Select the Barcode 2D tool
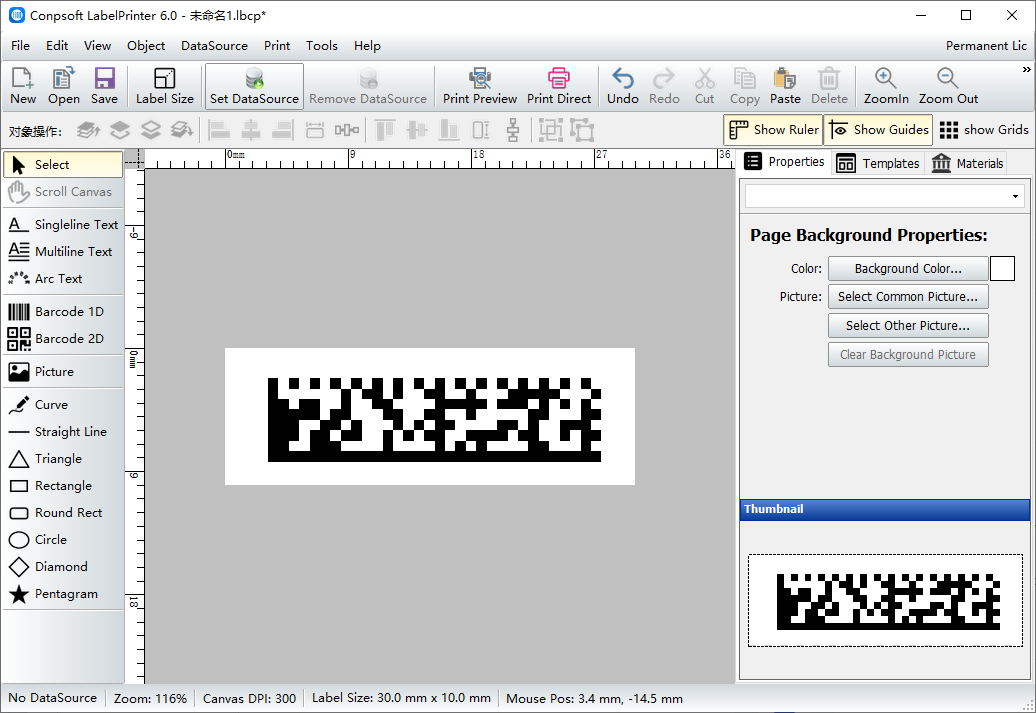 [x=63, y=338]
